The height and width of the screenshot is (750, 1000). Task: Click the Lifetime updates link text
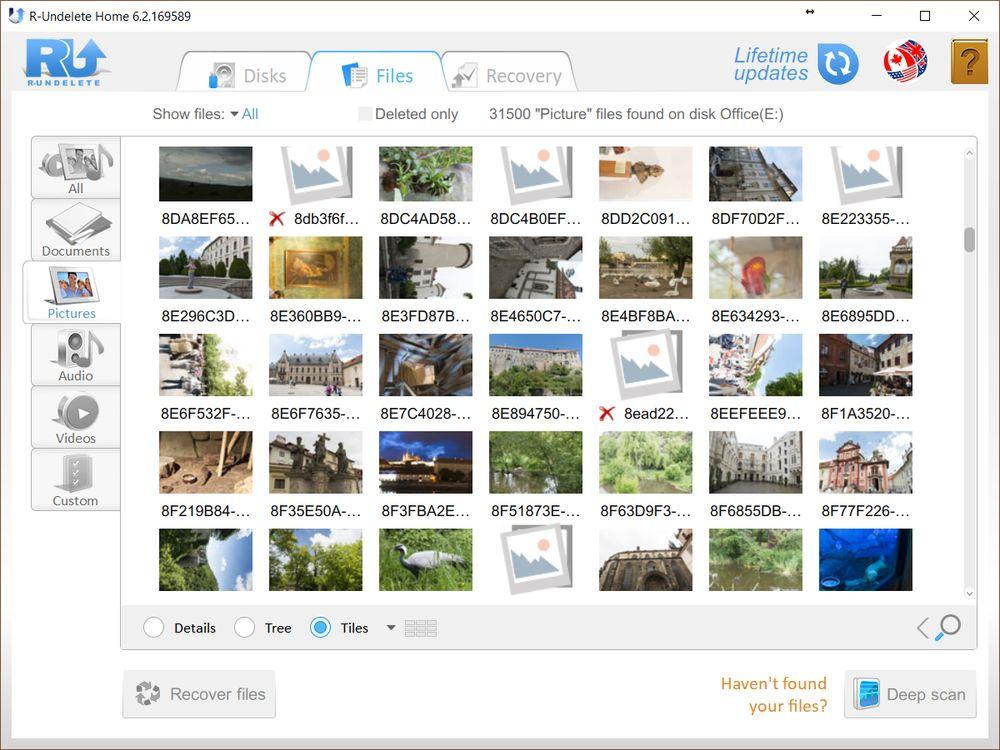coord(771,64)
